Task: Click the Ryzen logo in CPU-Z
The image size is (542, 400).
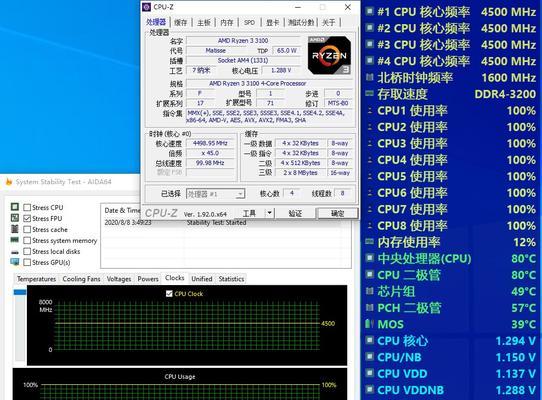Action: pos(329,55)
